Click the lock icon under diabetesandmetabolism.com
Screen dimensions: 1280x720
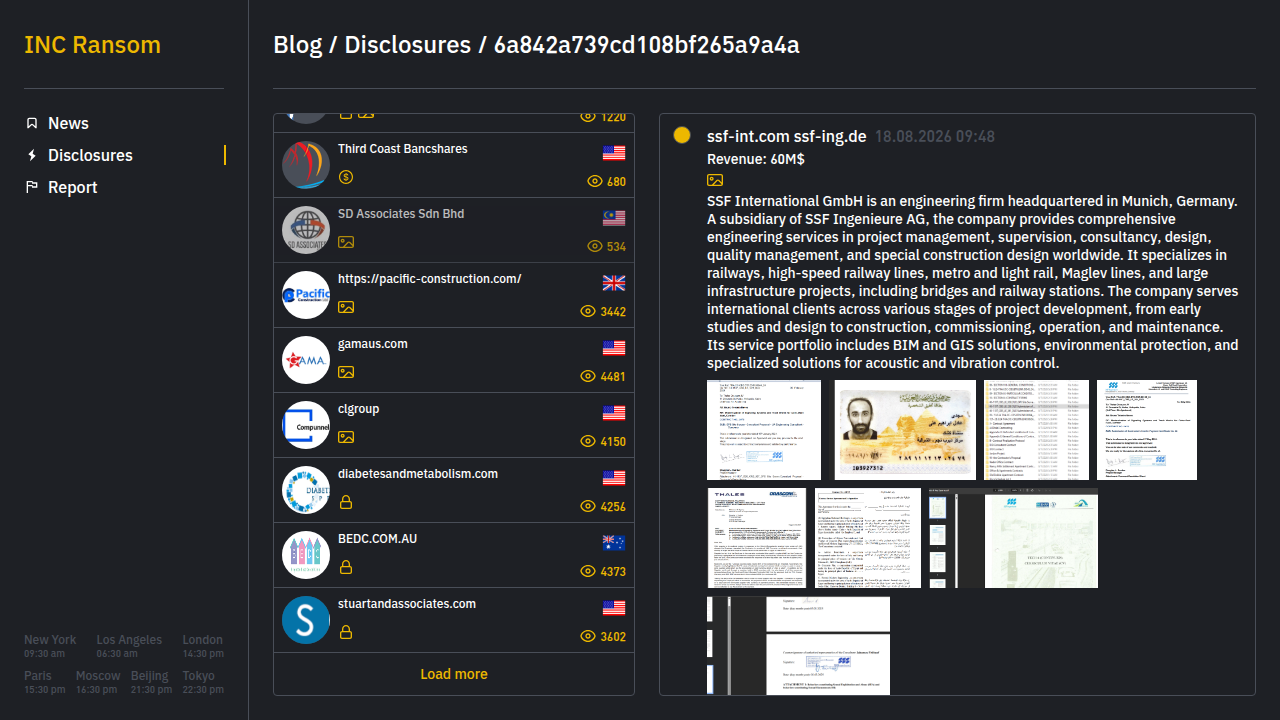346,502
